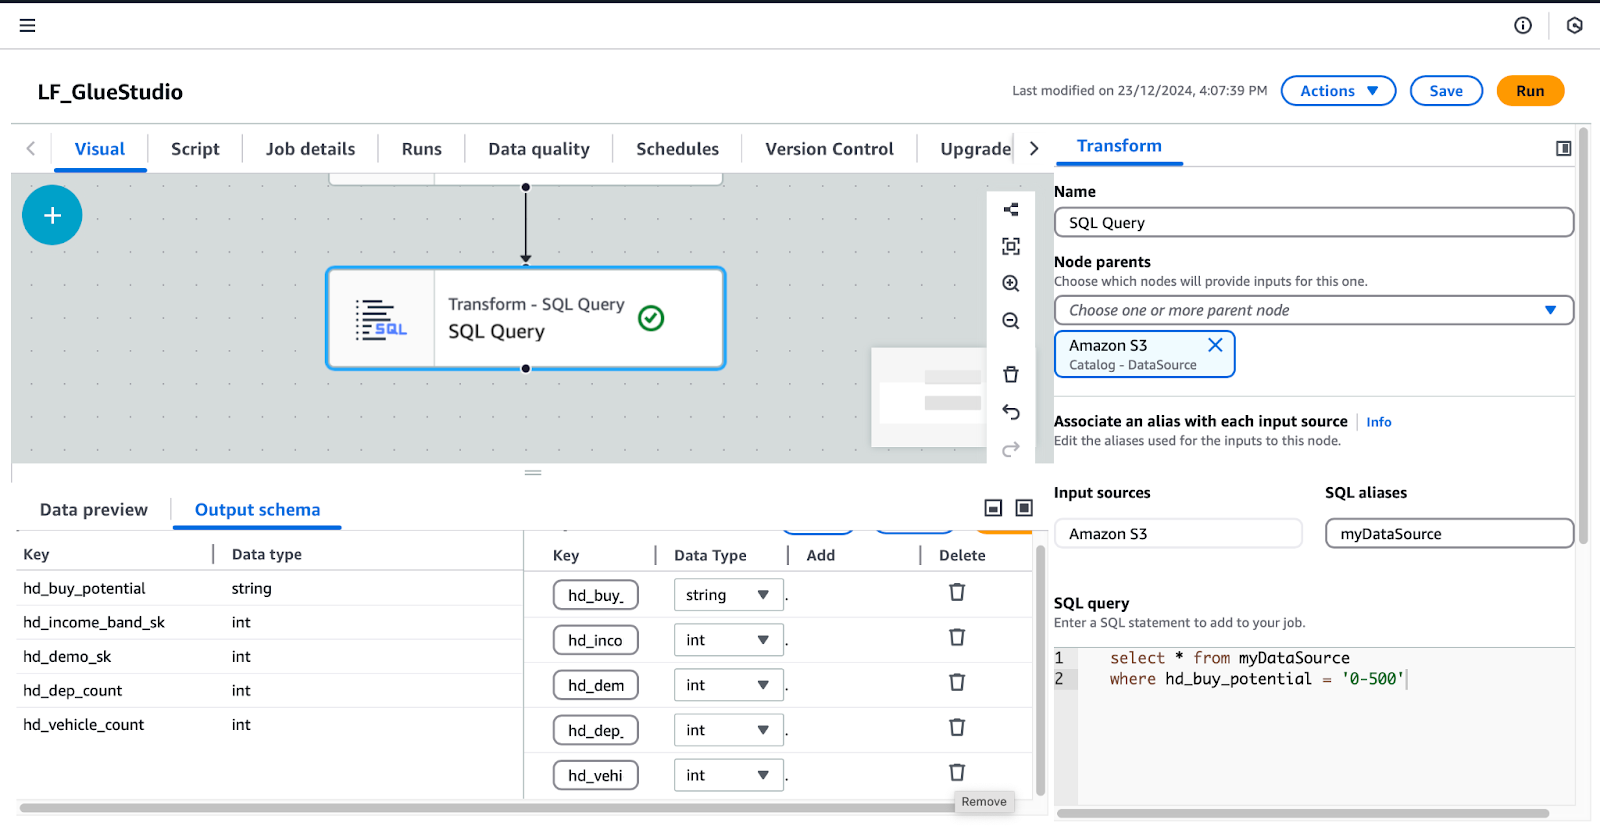Switch to Data preview tab

(94, 510)
